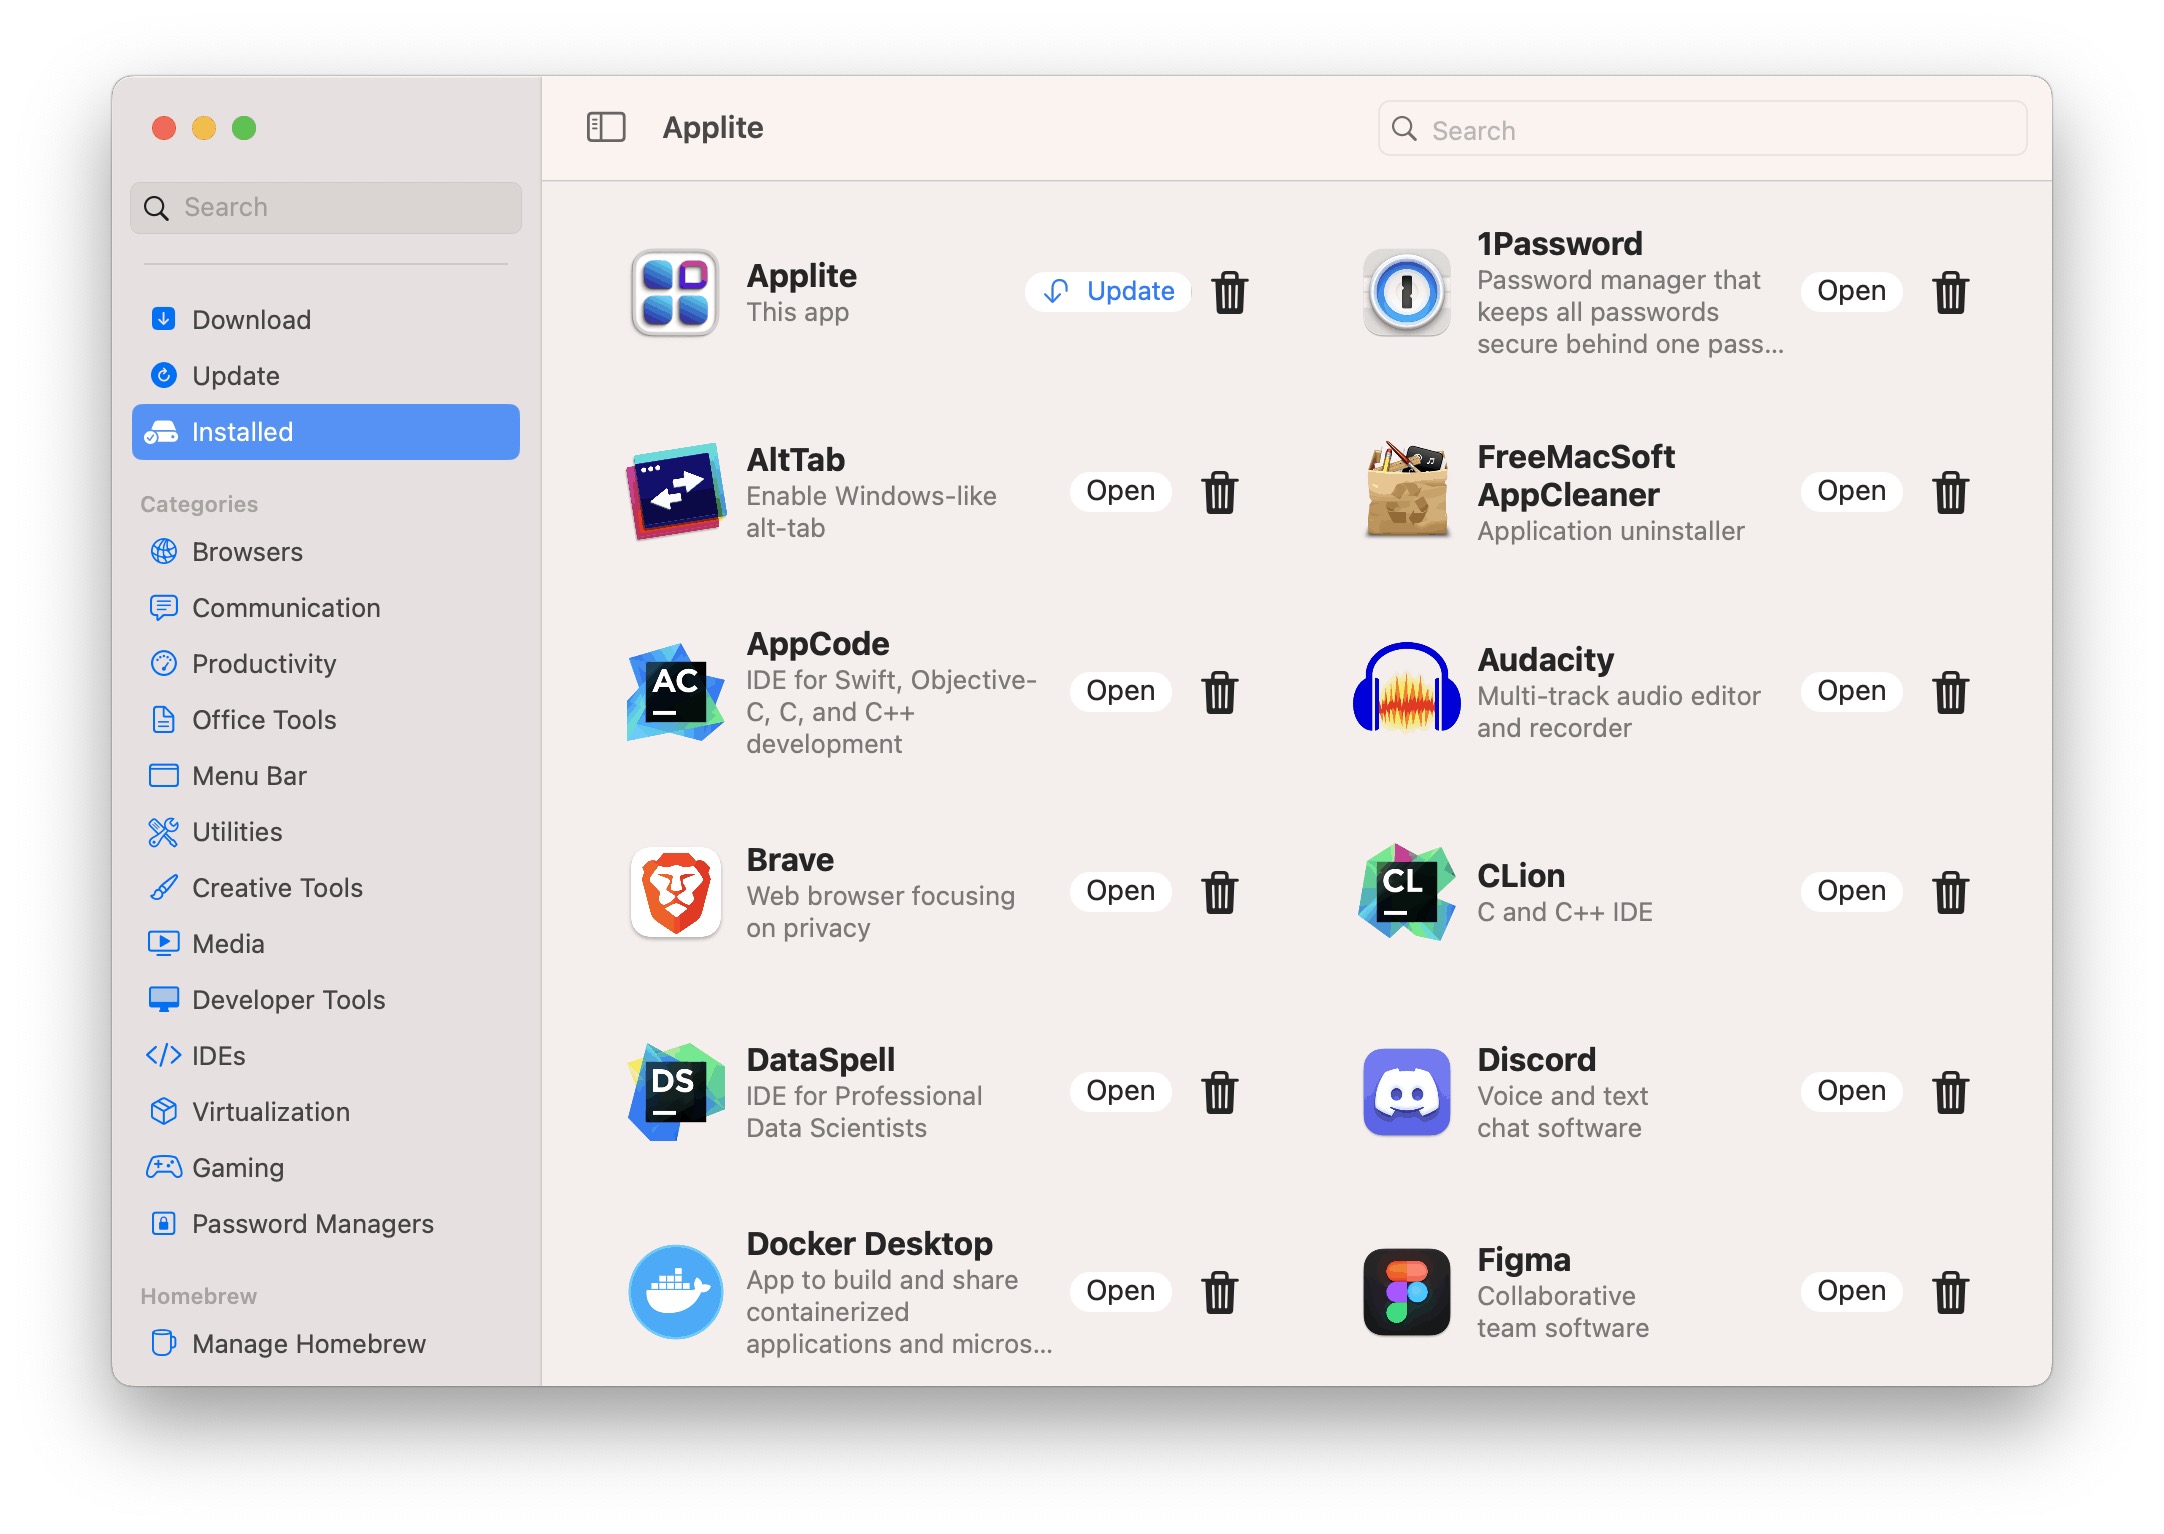
Task: Click the sidebar search field
Action: [325, 207]
